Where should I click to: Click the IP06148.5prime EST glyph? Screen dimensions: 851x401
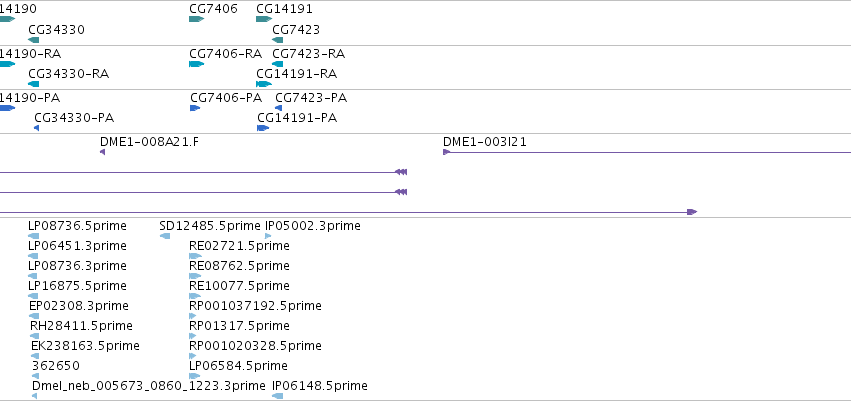pos(277,396)
